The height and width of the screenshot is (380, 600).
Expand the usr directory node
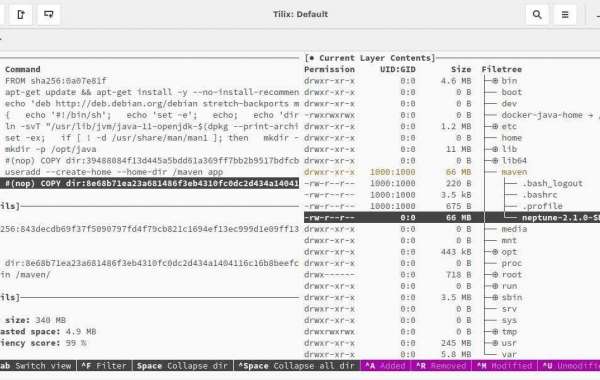495,343
